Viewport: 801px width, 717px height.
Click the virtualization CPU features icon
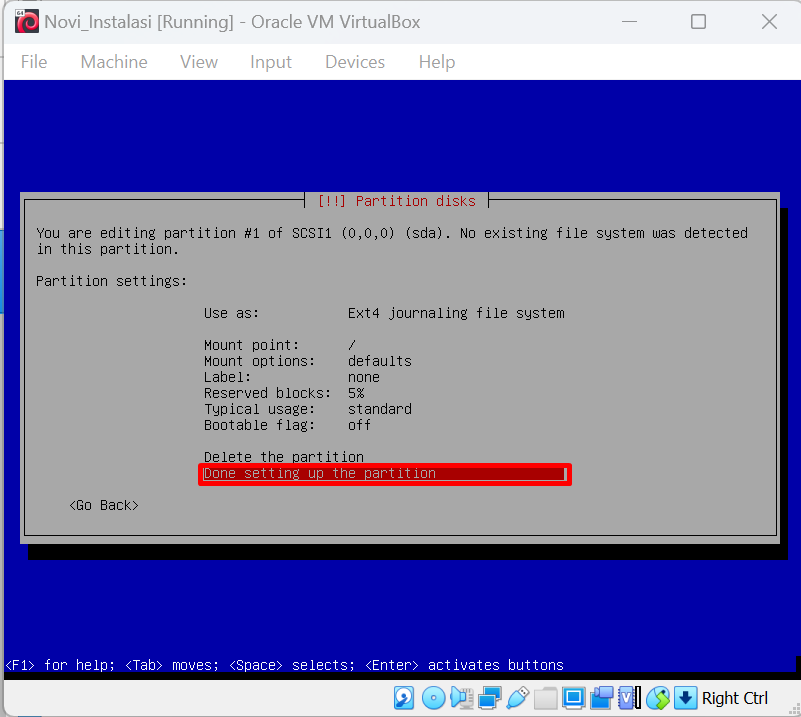click(x=629, y=698)
